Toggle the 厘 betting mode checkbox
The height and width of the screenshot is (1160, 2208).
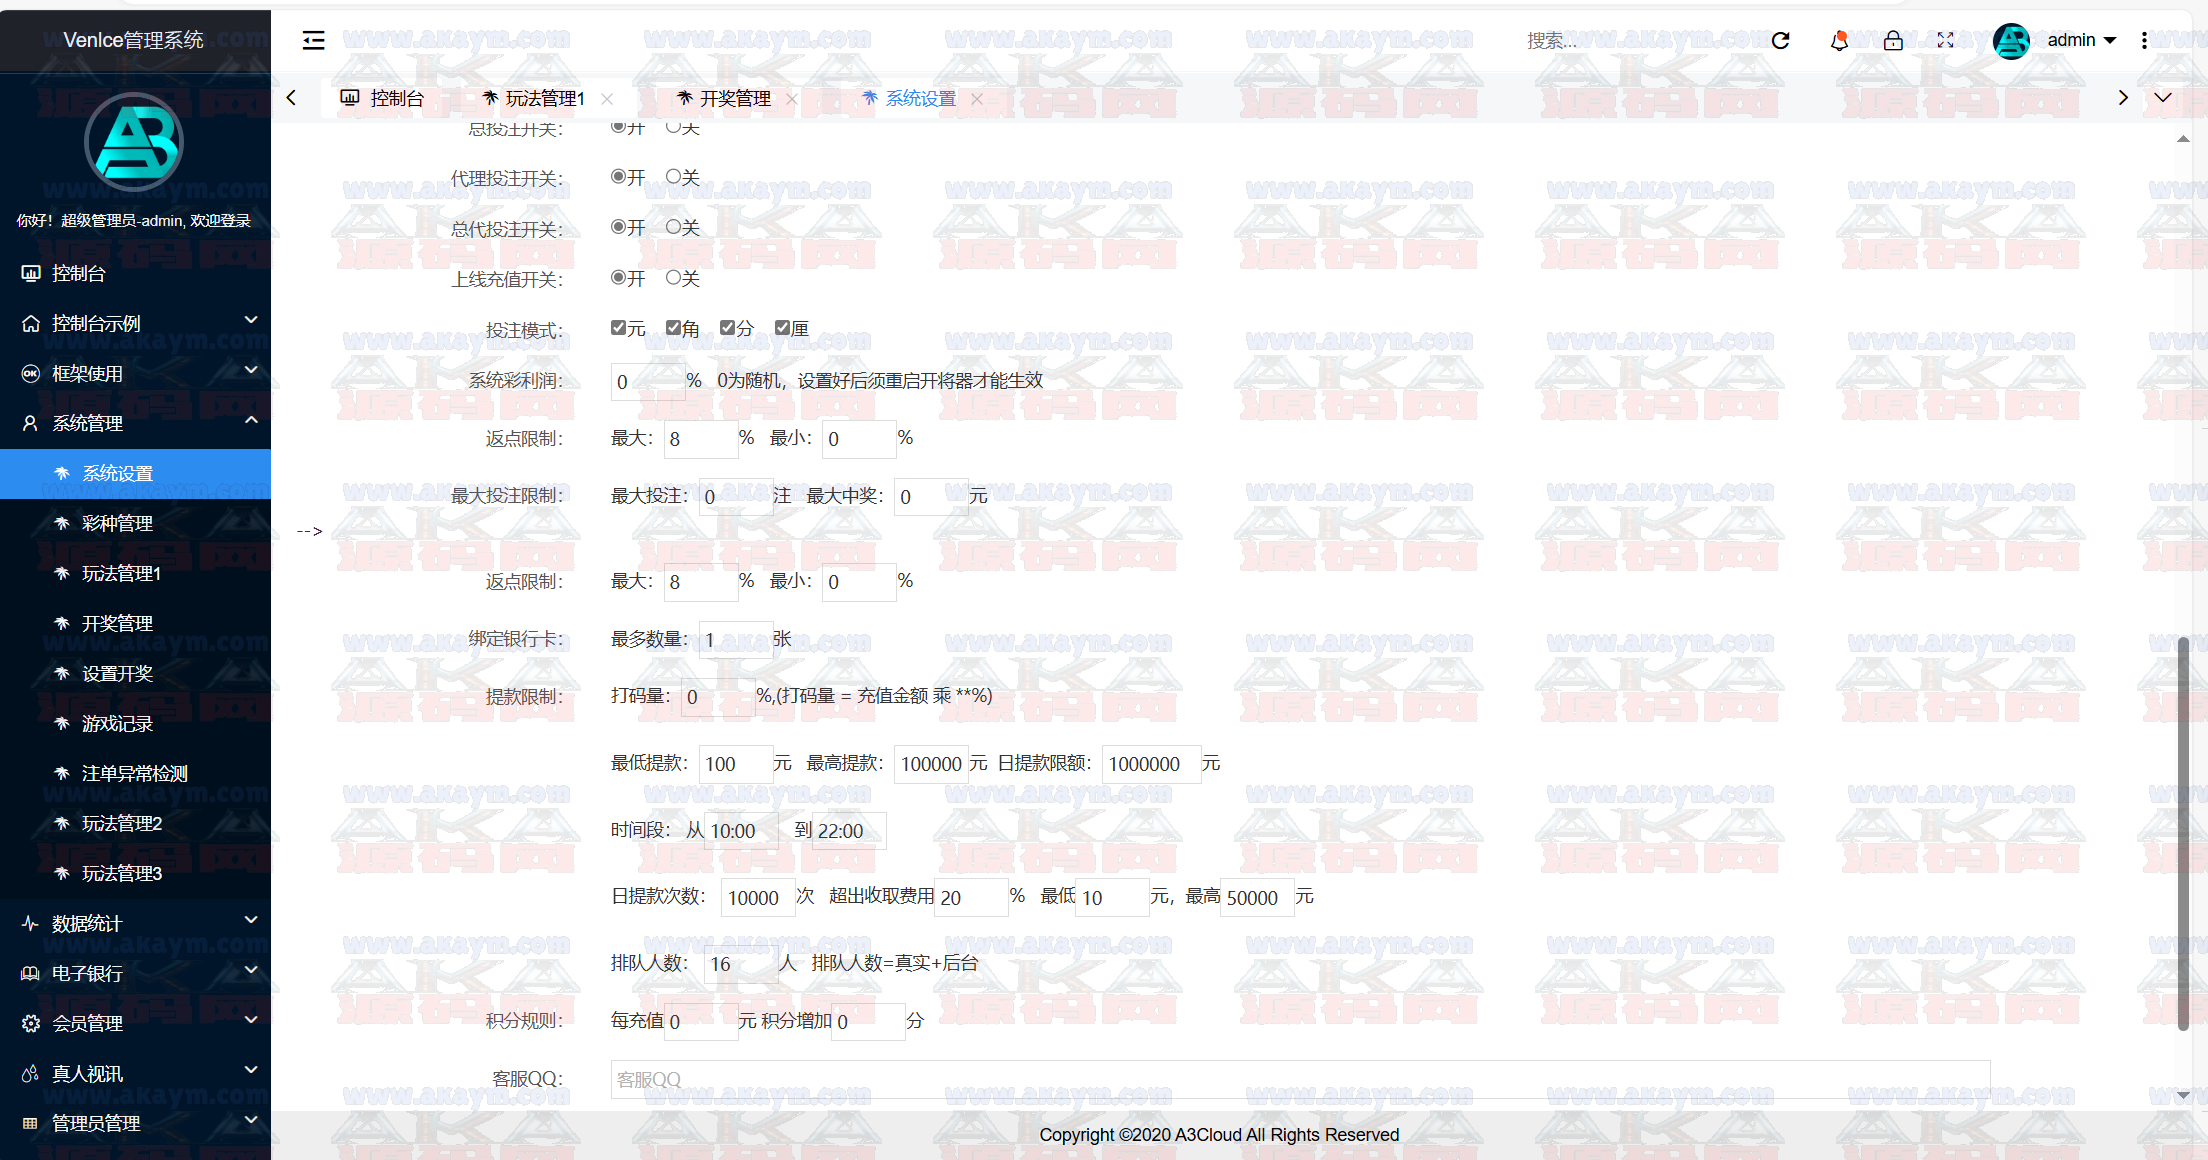coord(782,327)
